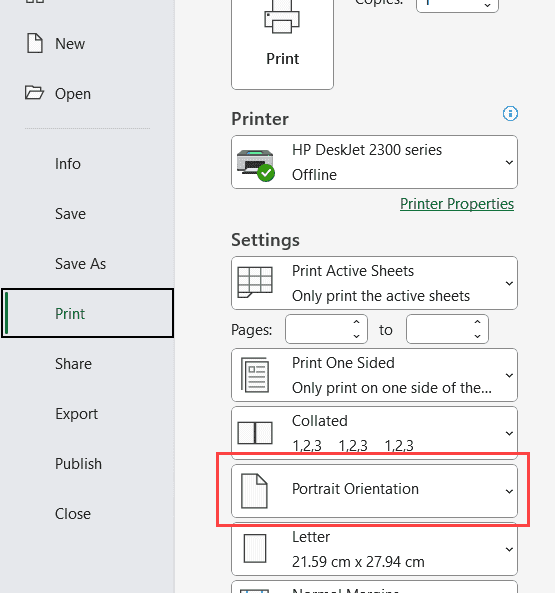Click the Collated pages icon
This screenshot has width=555, height=593.
click(255, 433)
